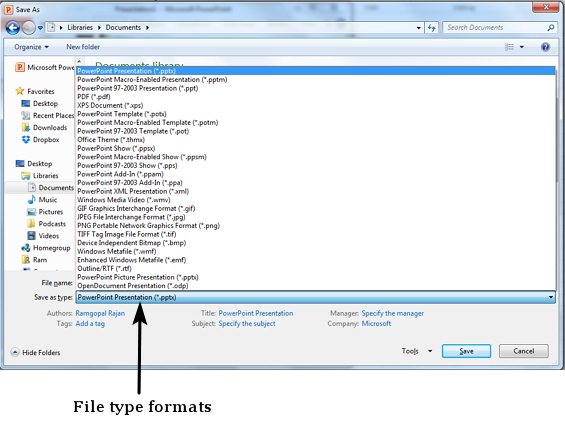Click the New folder button
The height and width of the screenshot is (429, 565).
point(83,47)
